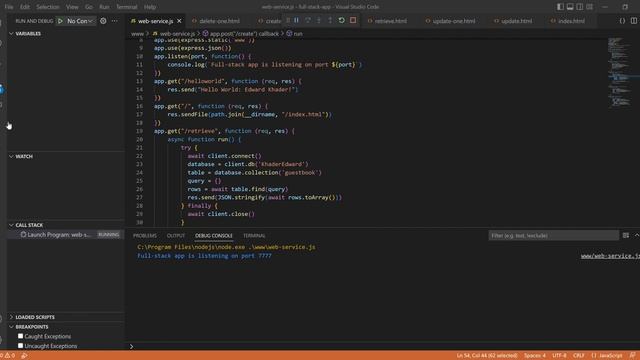Image resolution: width=640 pixels, height=360 pixels.
Task: Select Launch Program session in Call Stack
Action: [66, 235]
